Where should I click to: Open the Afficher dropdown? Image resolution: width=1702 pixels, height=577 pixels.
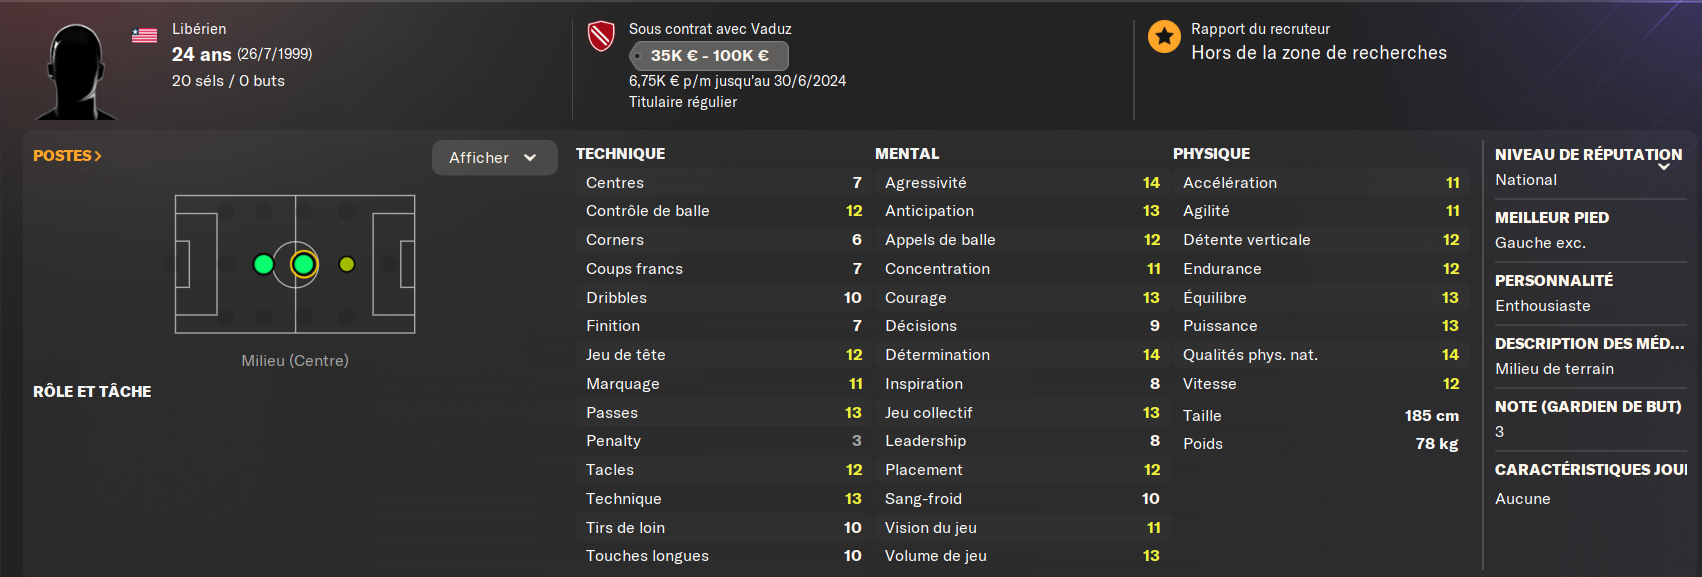494,158
